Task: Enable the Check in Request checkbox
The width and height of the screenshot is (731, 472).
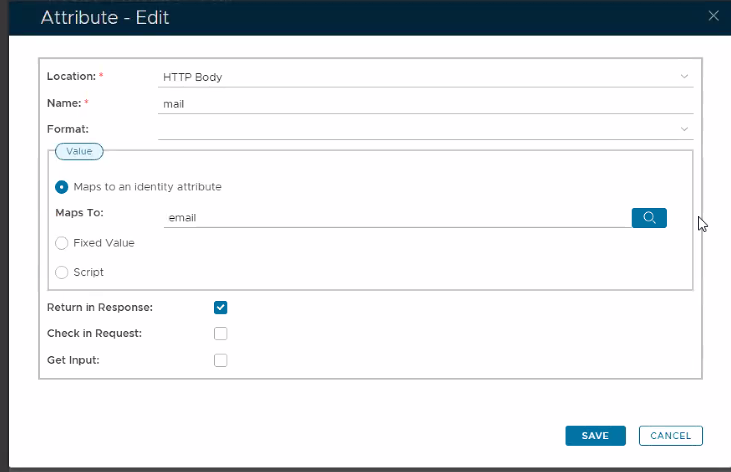Action: 221,334
